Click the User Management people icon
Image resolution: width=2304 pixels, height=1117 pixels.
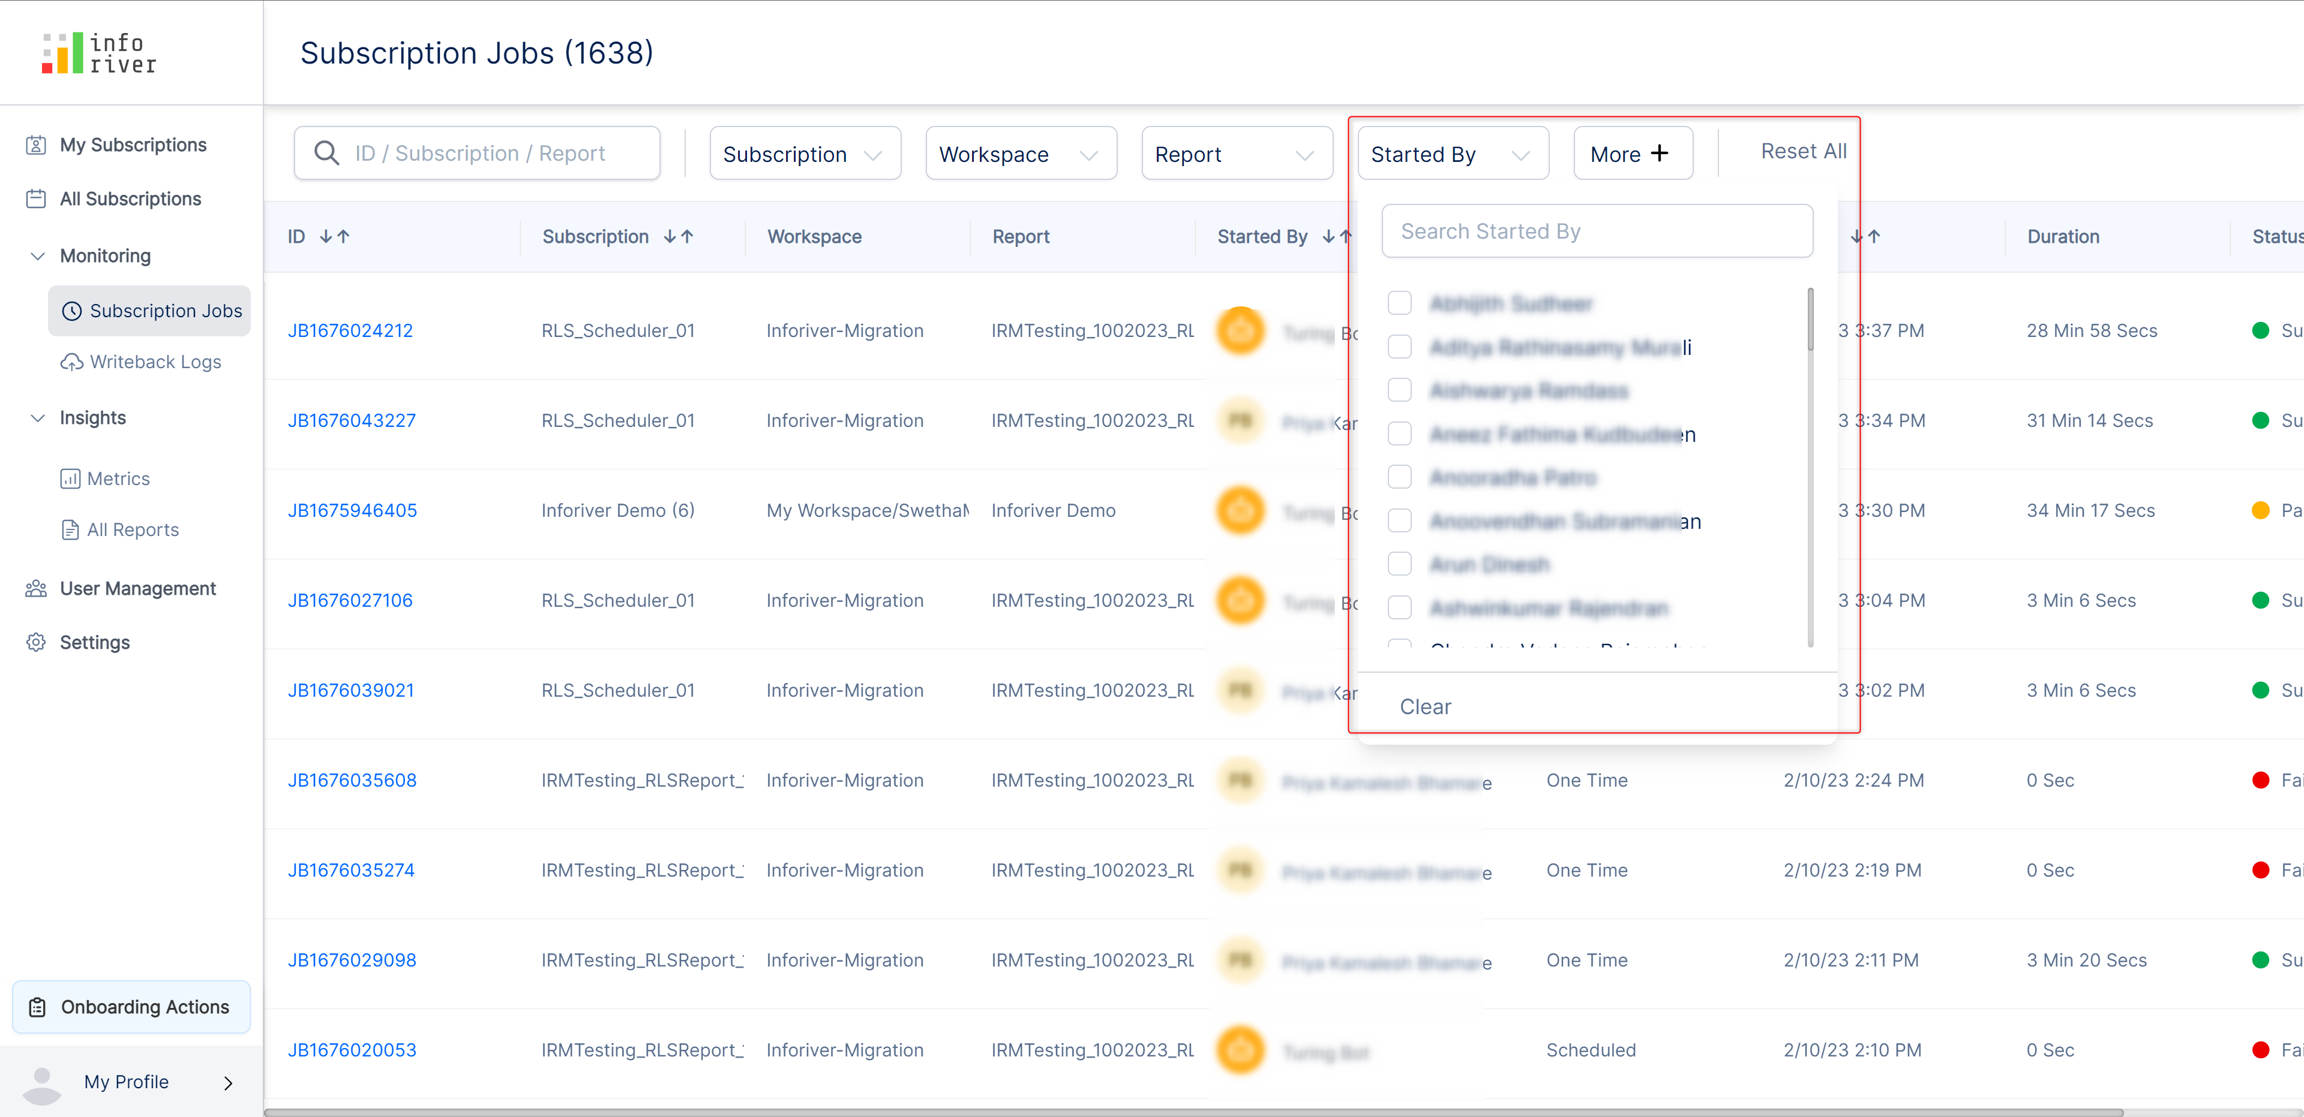(36, 589)
